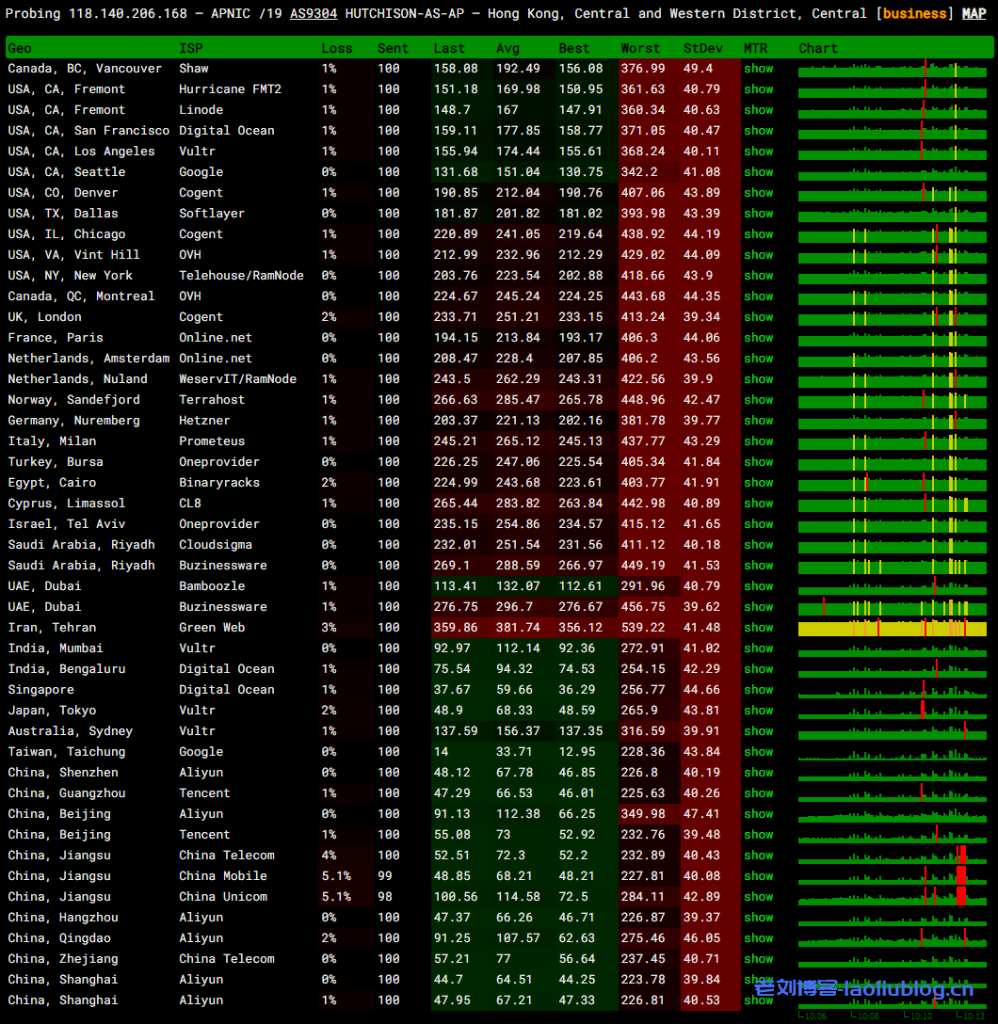Screen dimensions: 998x1024
Task: Show MTR for Jiangsu China Mobile row
Action: pyautogui.click(x=758, y=876)
